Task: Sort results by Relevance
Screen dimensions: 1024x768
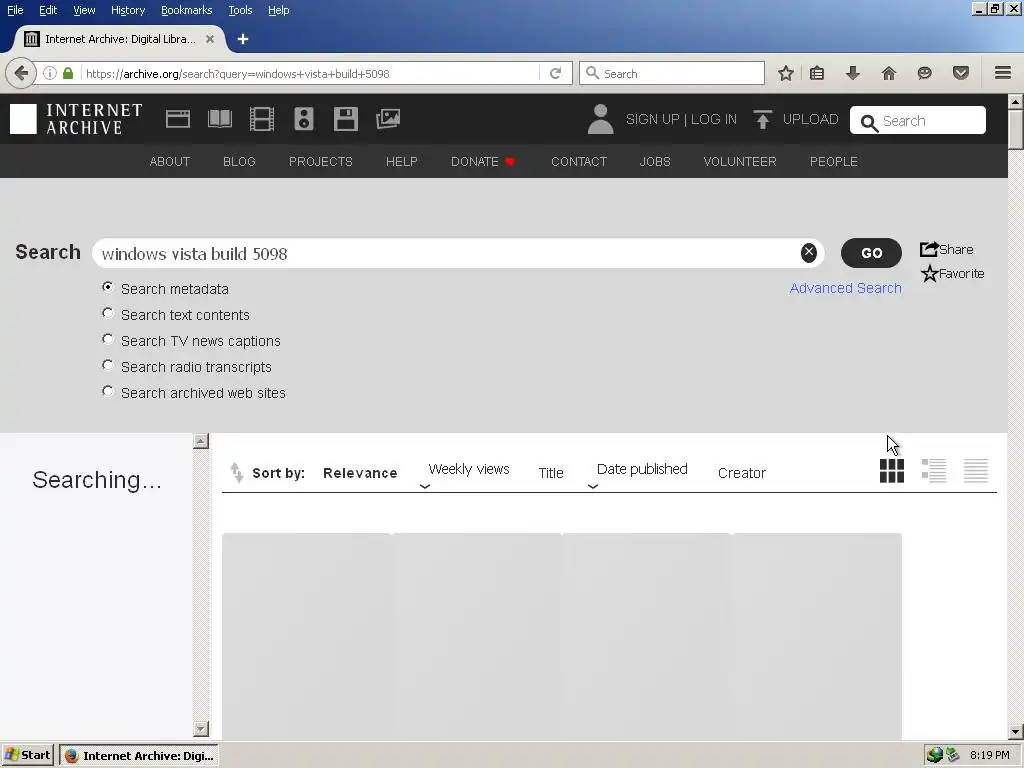Action: (360, 473)
